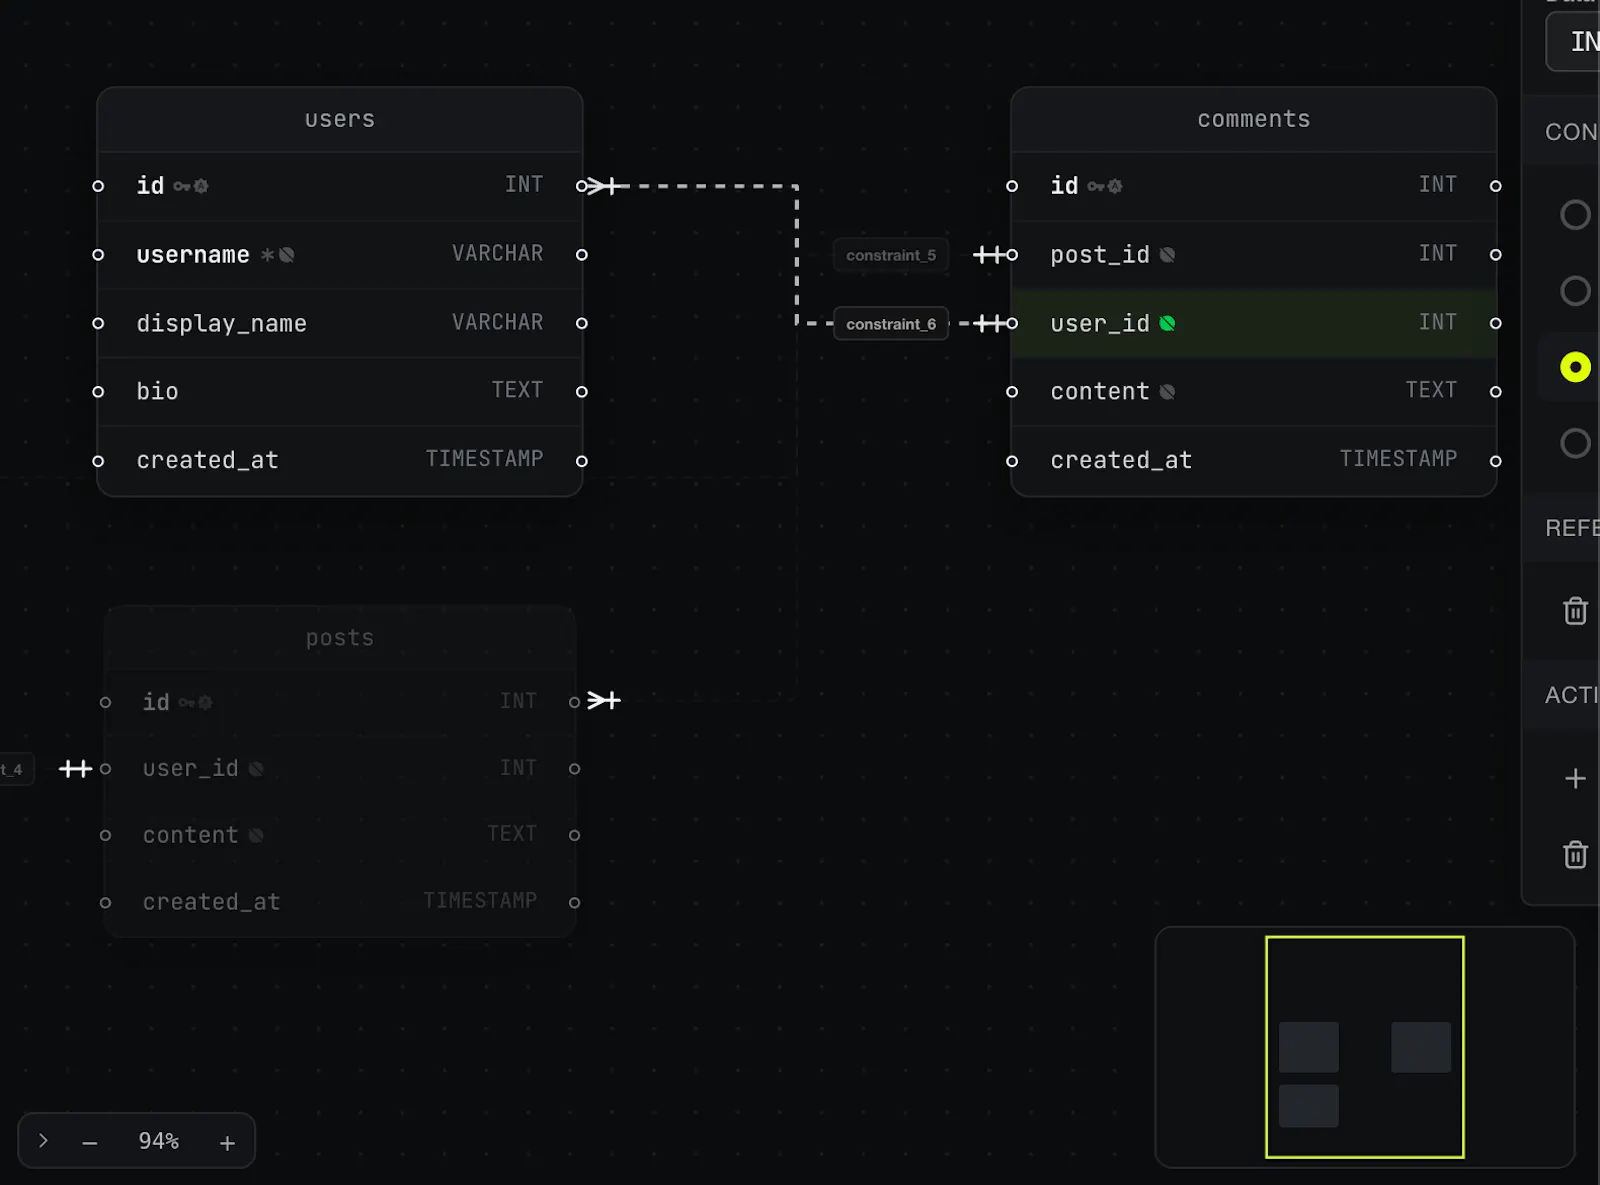Click left connector handle of posts user_id
This screenshot has width=1600, height=1185.
(105, 768)
